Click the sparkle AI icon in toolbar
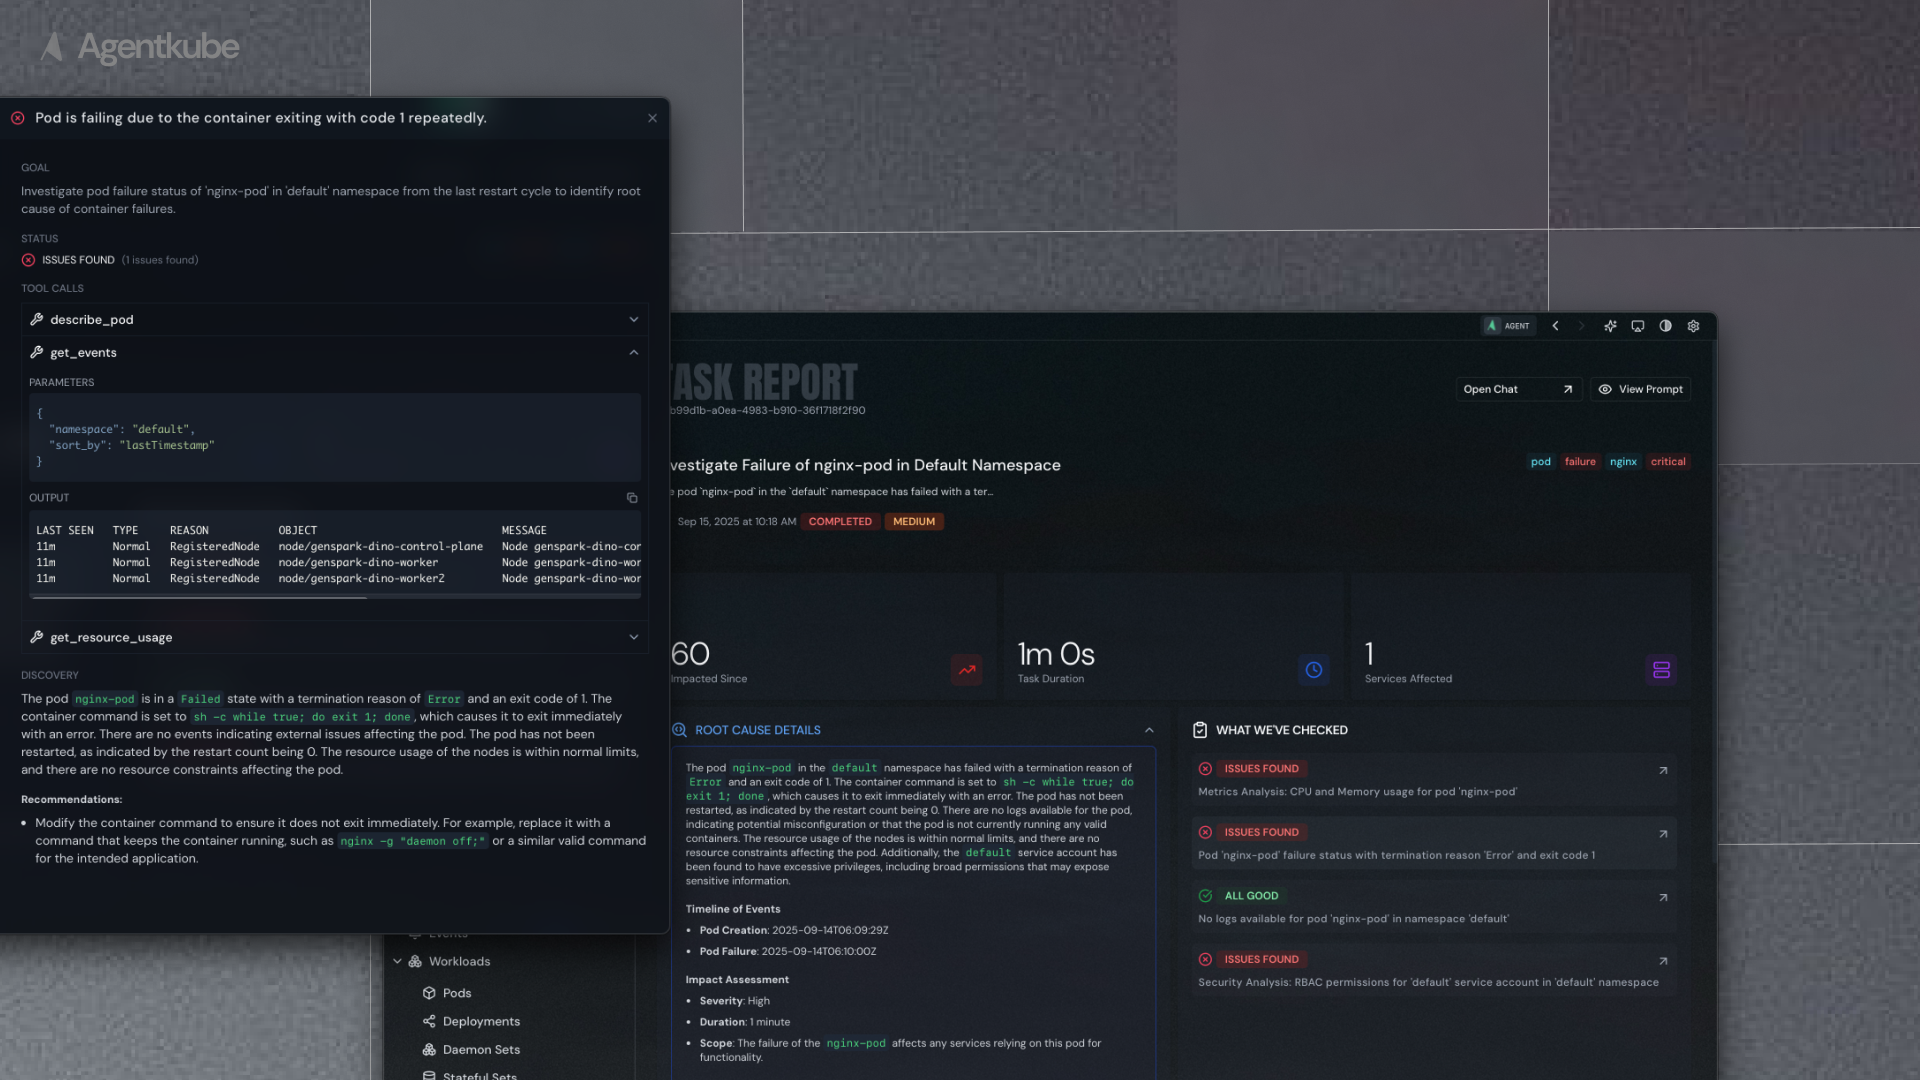The width and height of the screenshot is (1920, 1080). [1610, 326]
